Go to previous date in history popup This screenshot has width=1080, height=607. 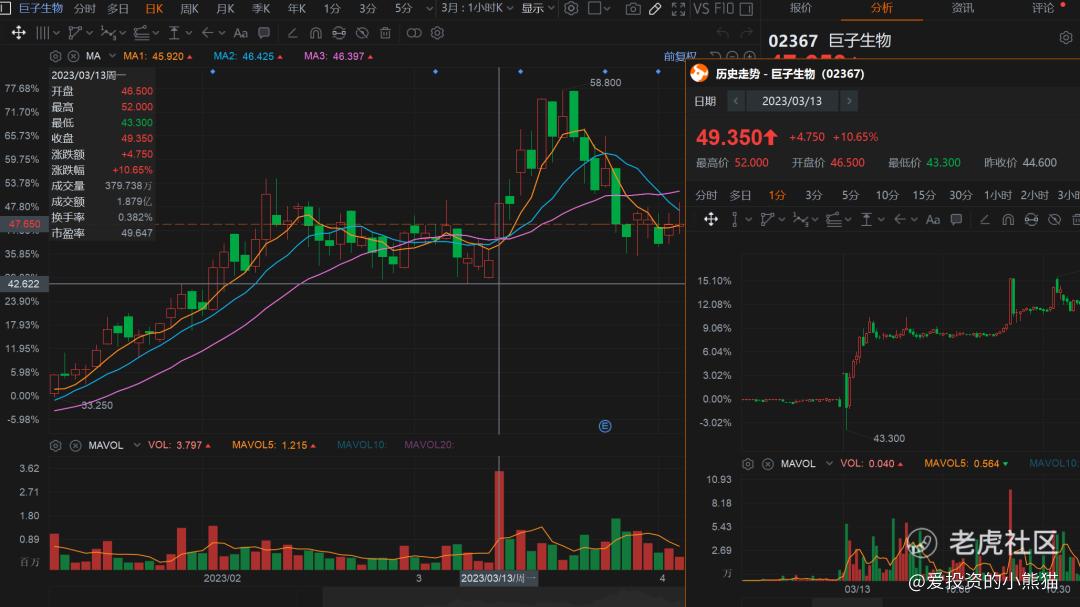[x=736, y=101]
